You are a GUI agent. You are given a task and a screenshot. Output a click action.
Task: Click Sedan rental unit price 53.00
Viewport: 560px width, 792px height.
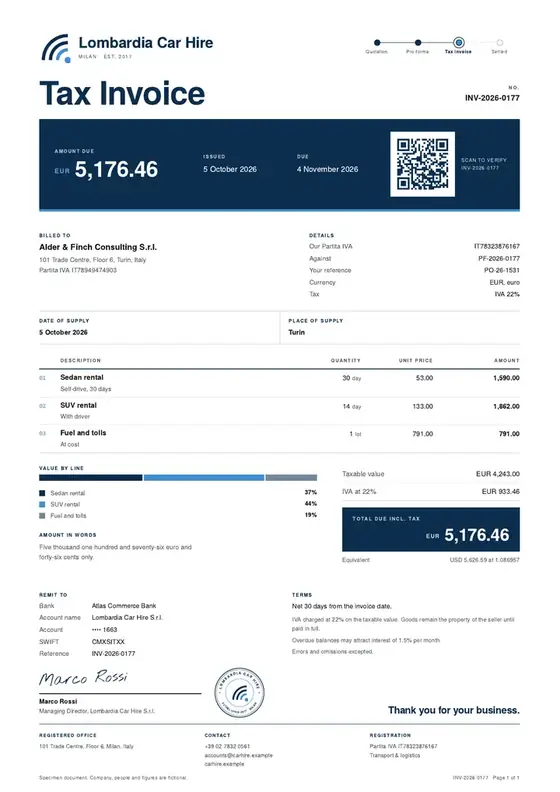click(x=424, y=378)
